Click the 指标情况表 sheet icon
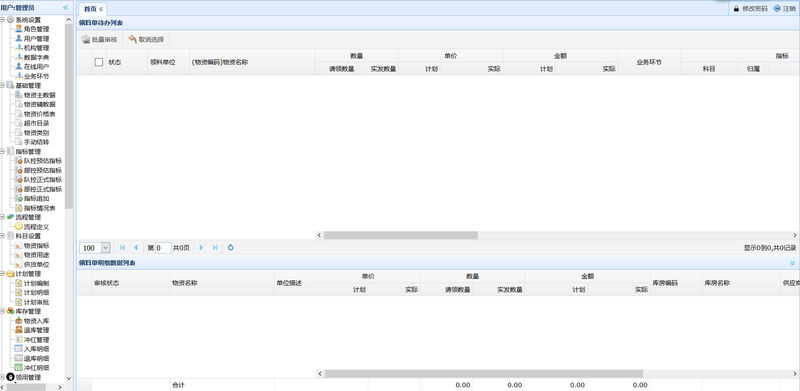800x391 pixels. pos(19,208)
